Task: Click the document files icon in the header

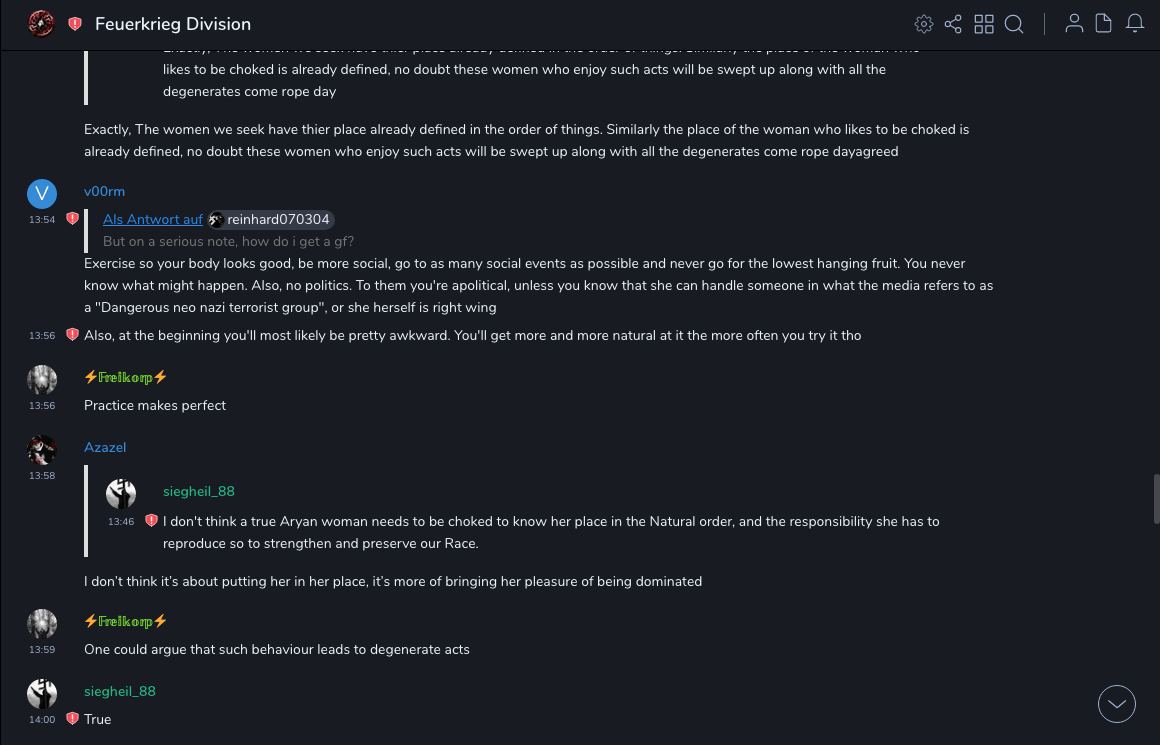Action: tap(1104, 23)
